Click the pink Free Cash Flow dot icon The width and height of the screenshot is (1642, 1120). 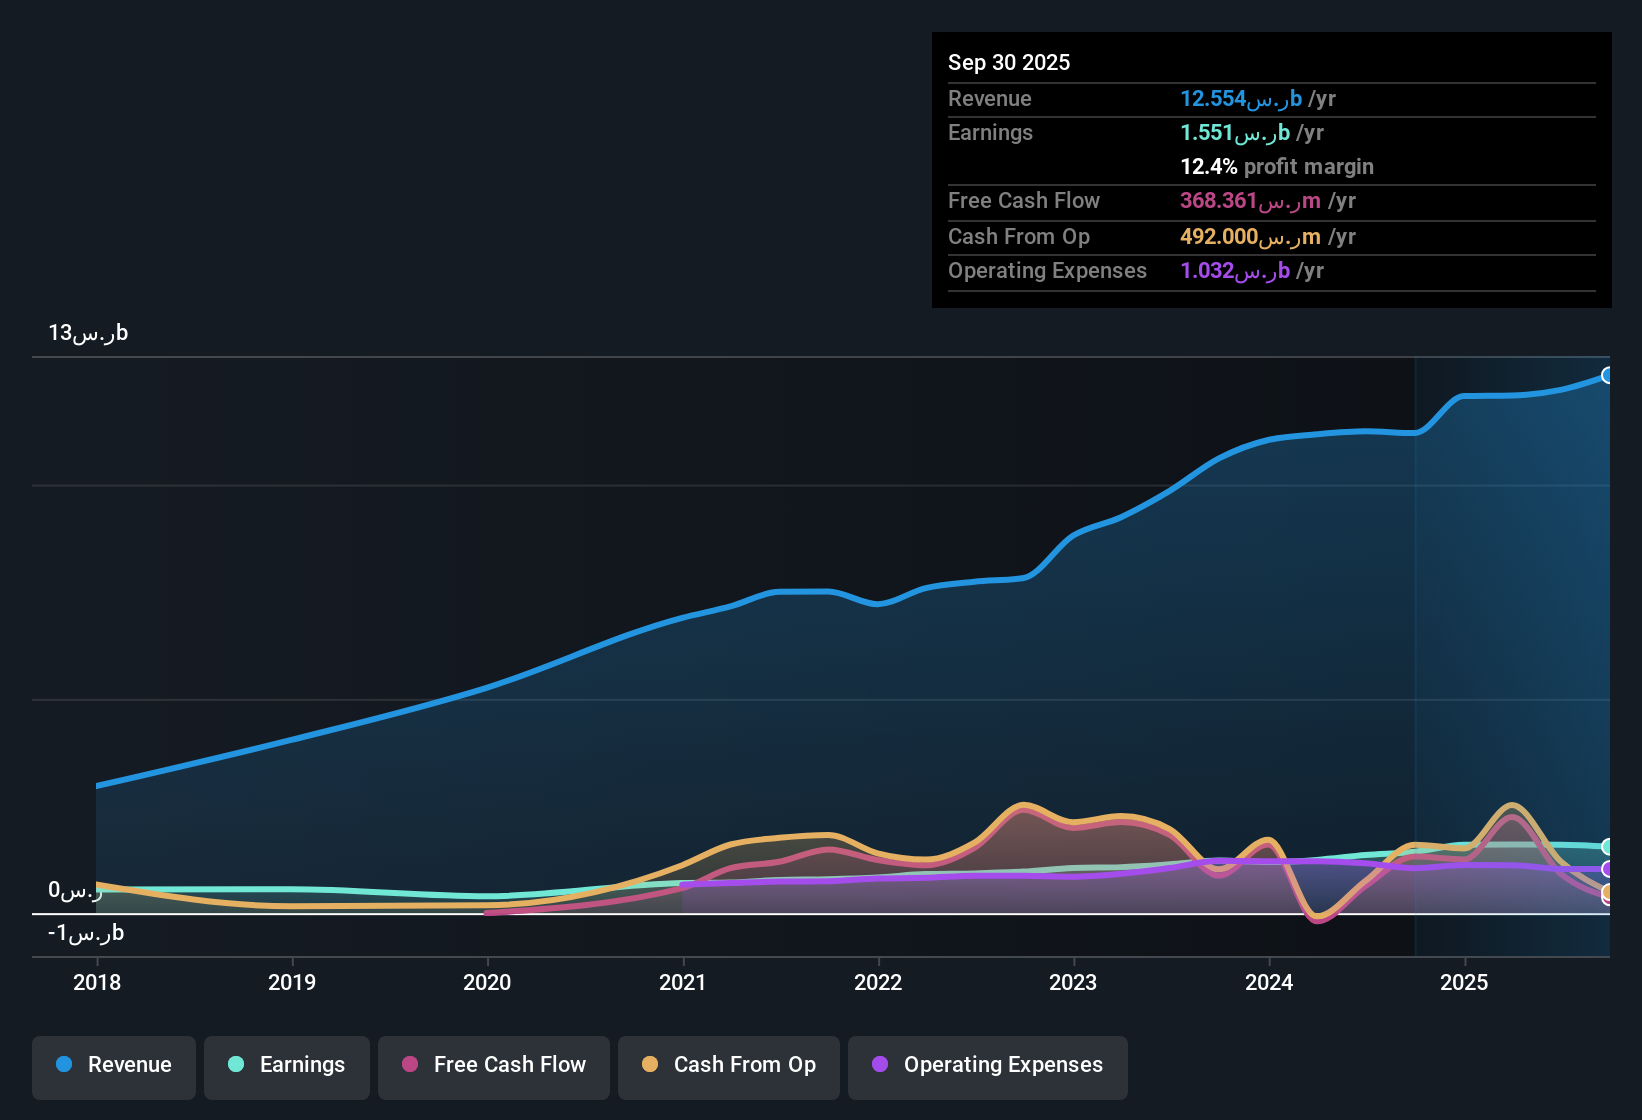[408, 1065]
